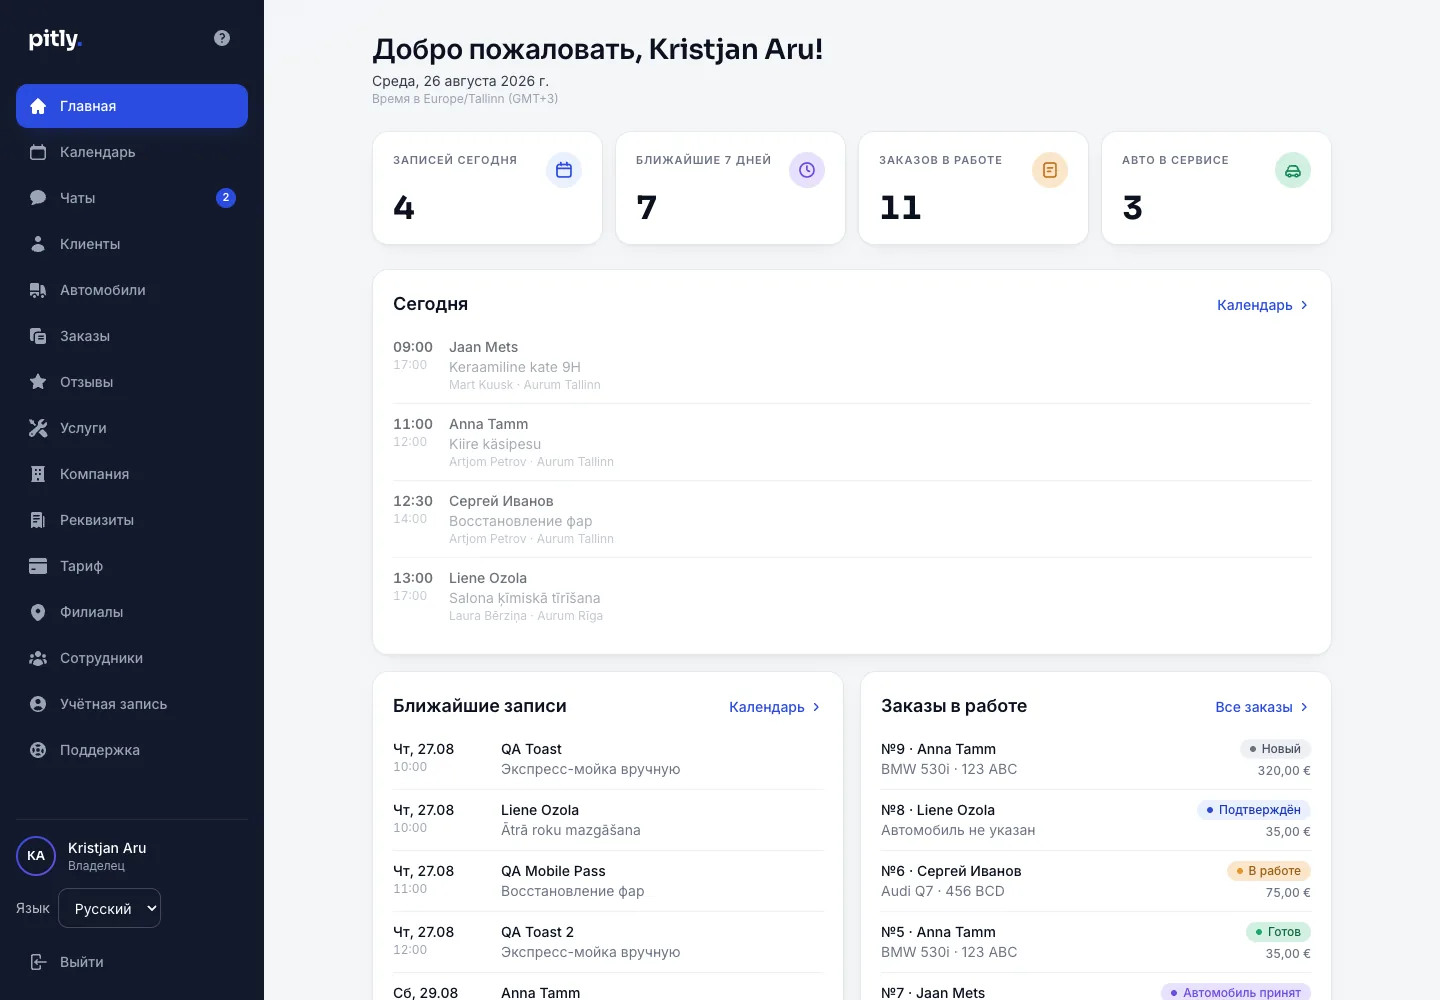
Task: Open the Русский language dropdown
Action: click(x=110, y=908)
